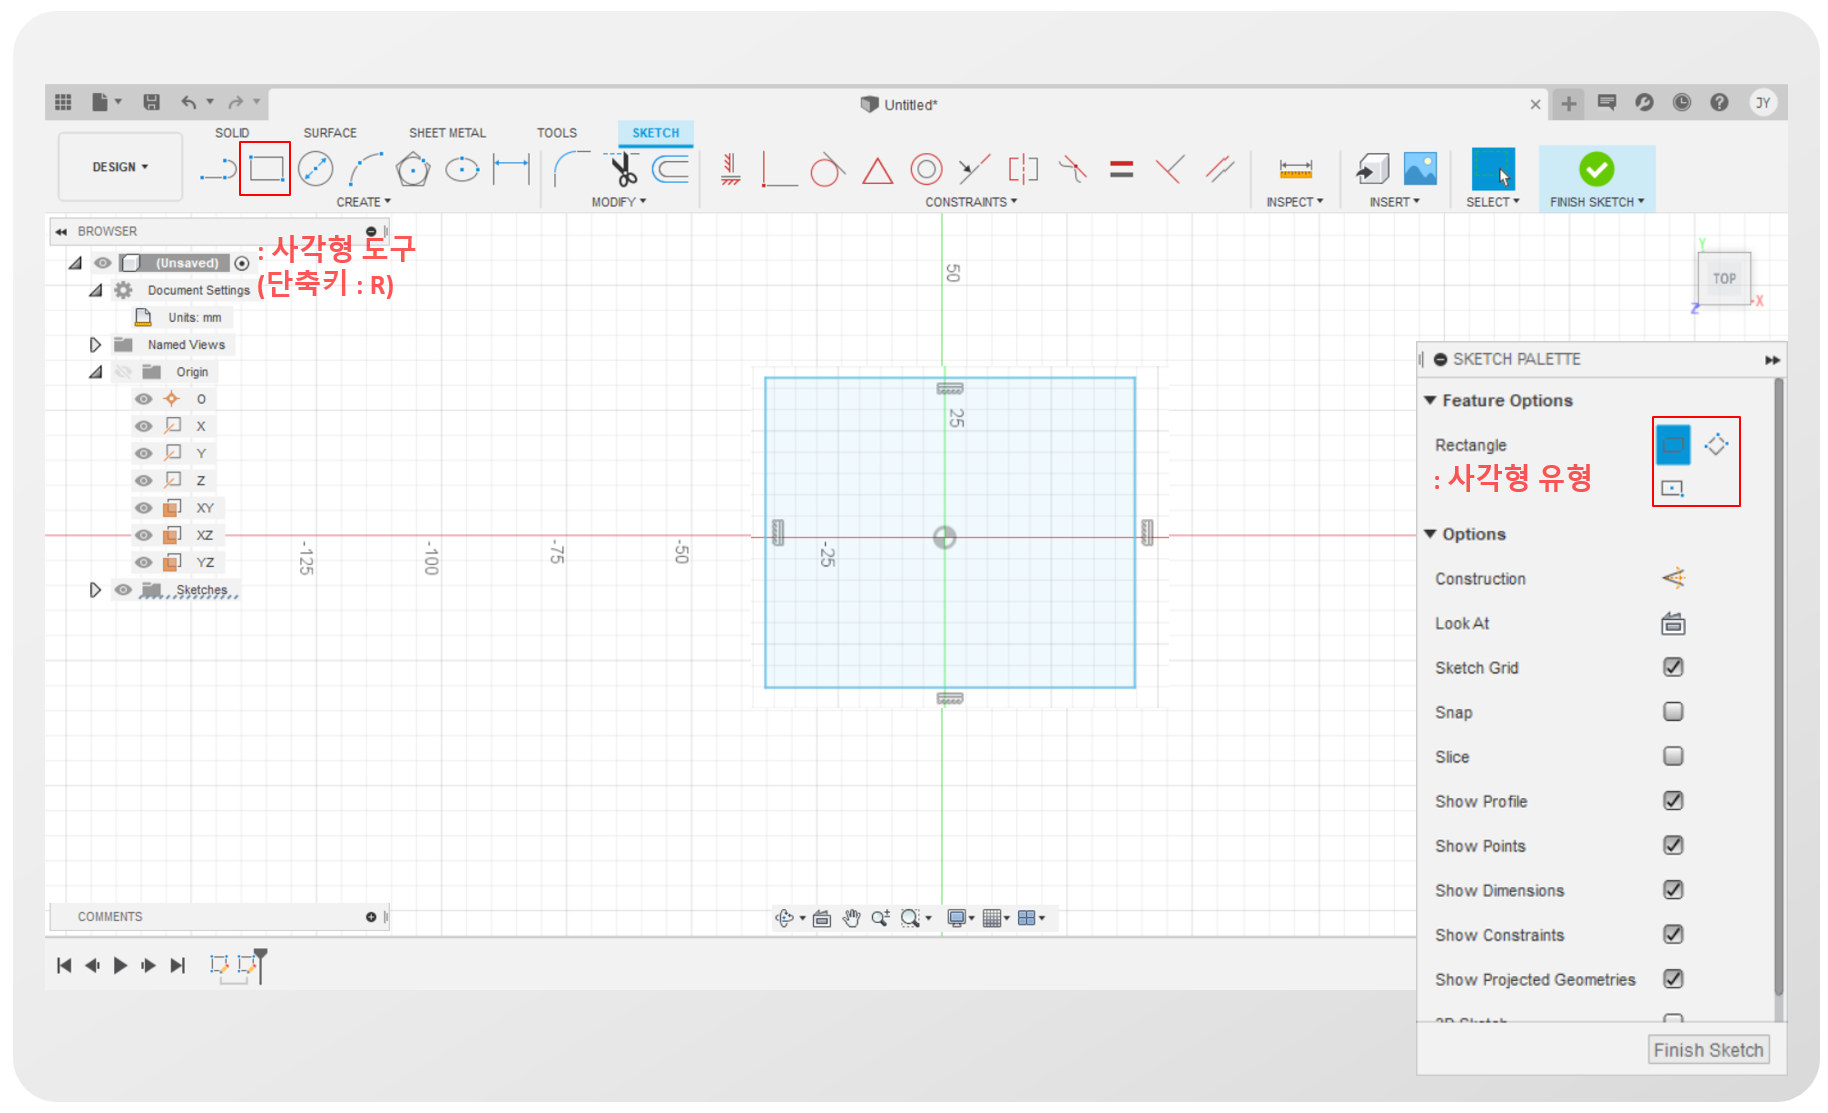Toggle Construction line mode

(1673, 578)
